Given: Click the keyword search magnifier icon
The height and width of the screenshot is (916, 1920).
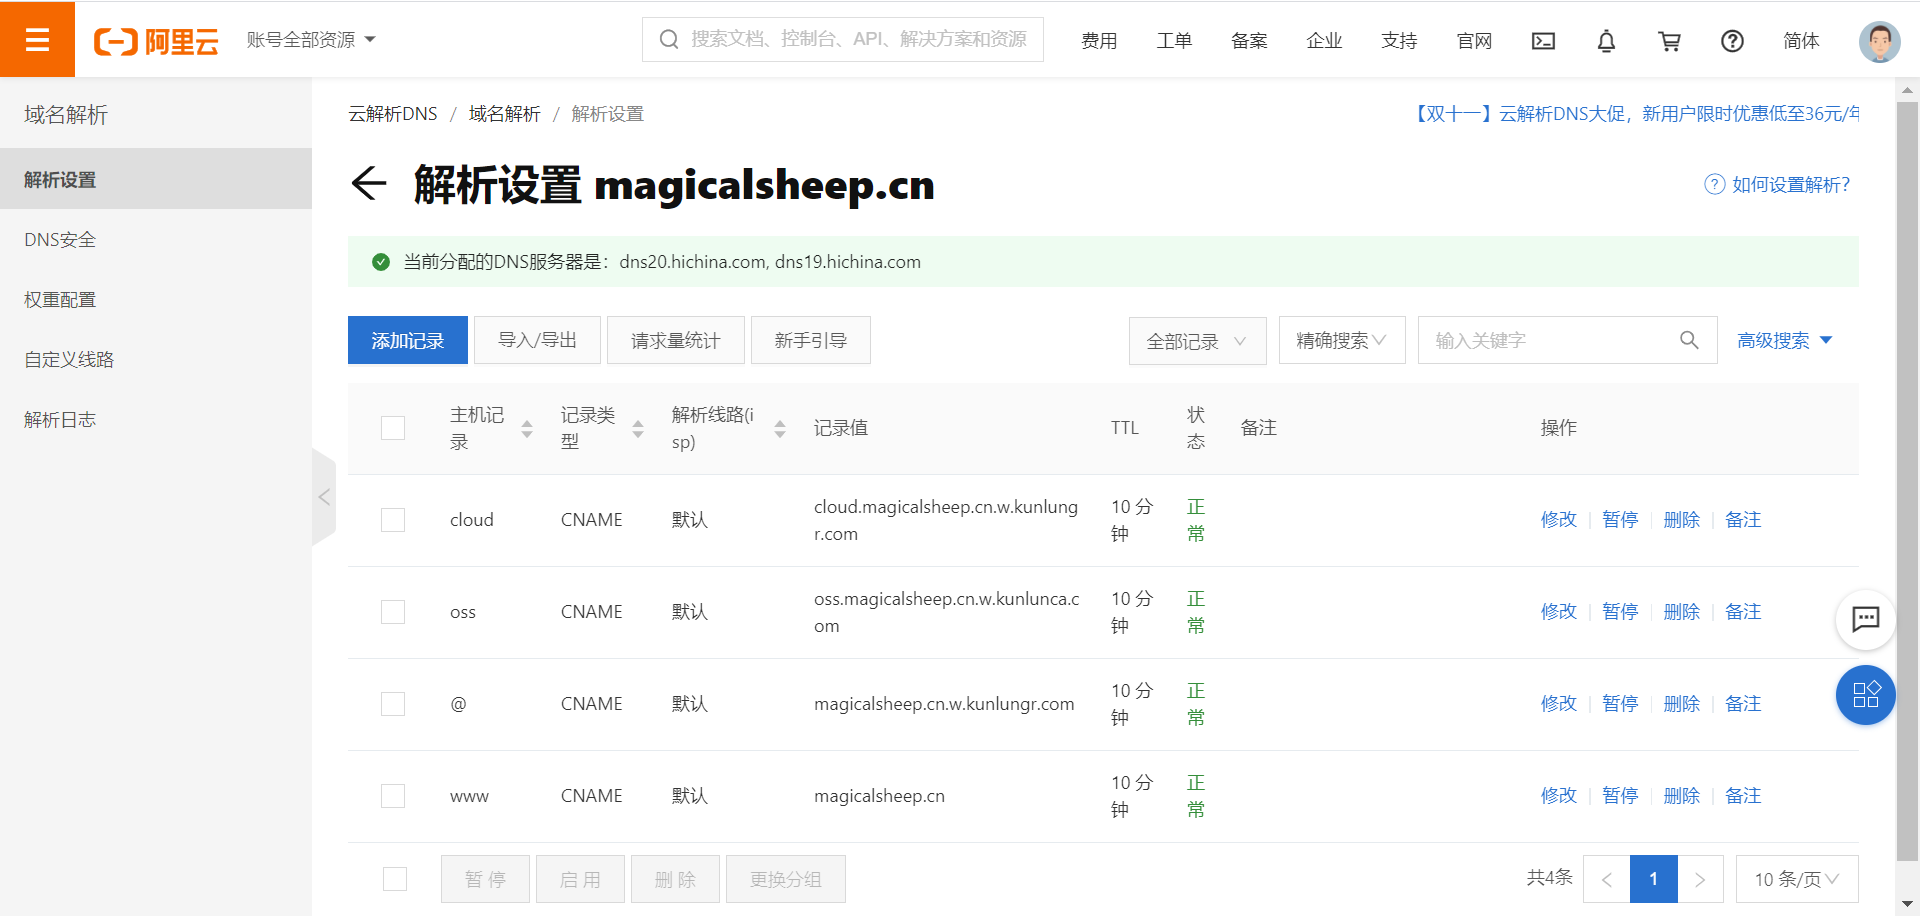Looking at the screenshot, I should pyautogui.click(x=1689, y=340).
